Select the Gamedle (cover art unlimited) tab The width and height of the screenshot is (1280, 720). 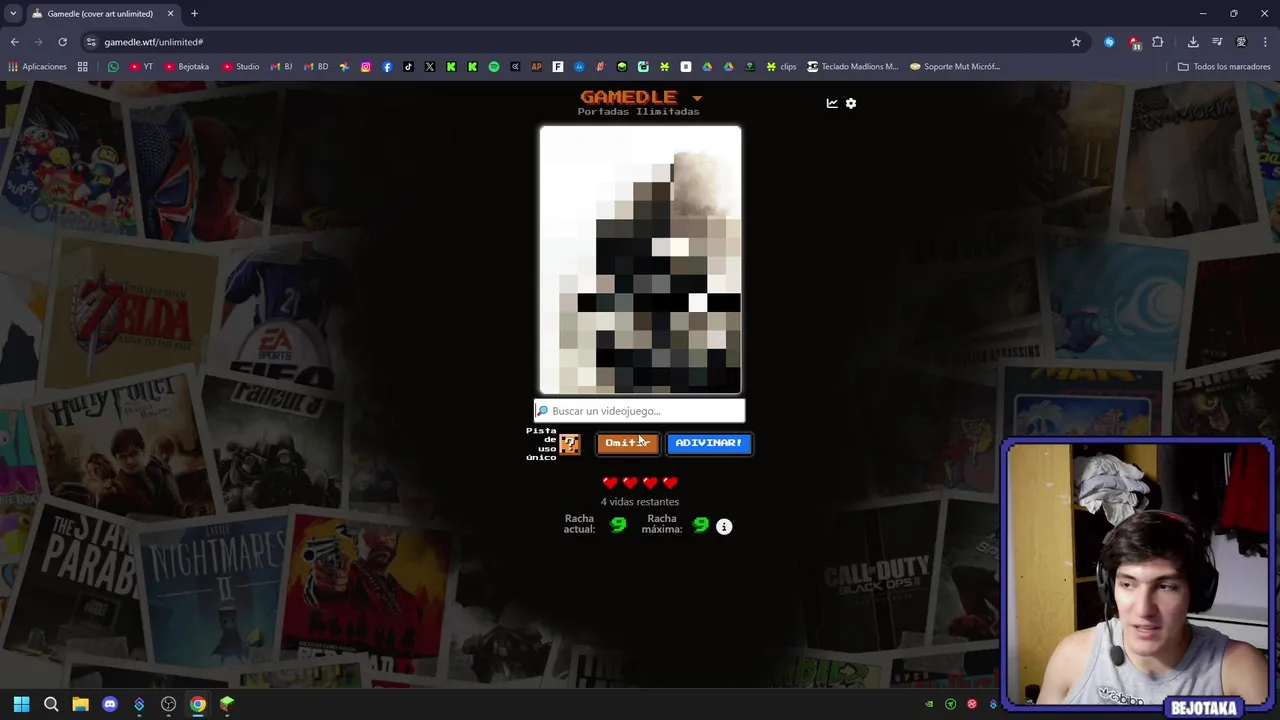(100, 14)
